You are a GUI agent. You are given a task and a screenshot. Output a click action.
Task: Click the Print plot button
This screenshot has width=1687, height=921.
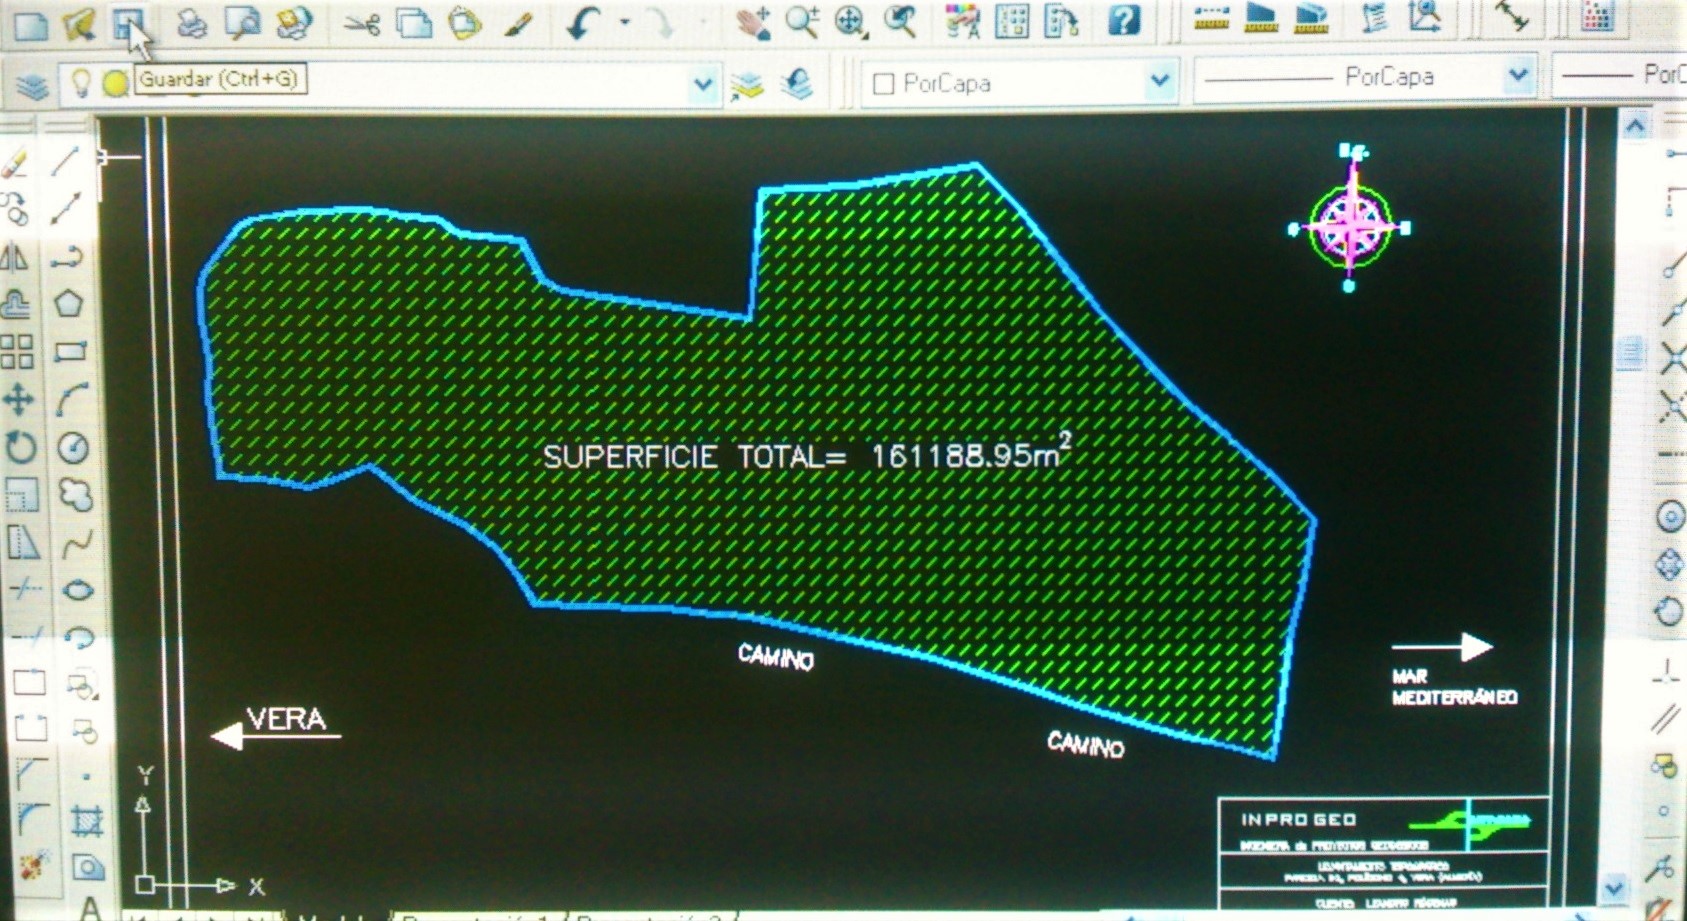click(191, 23)
